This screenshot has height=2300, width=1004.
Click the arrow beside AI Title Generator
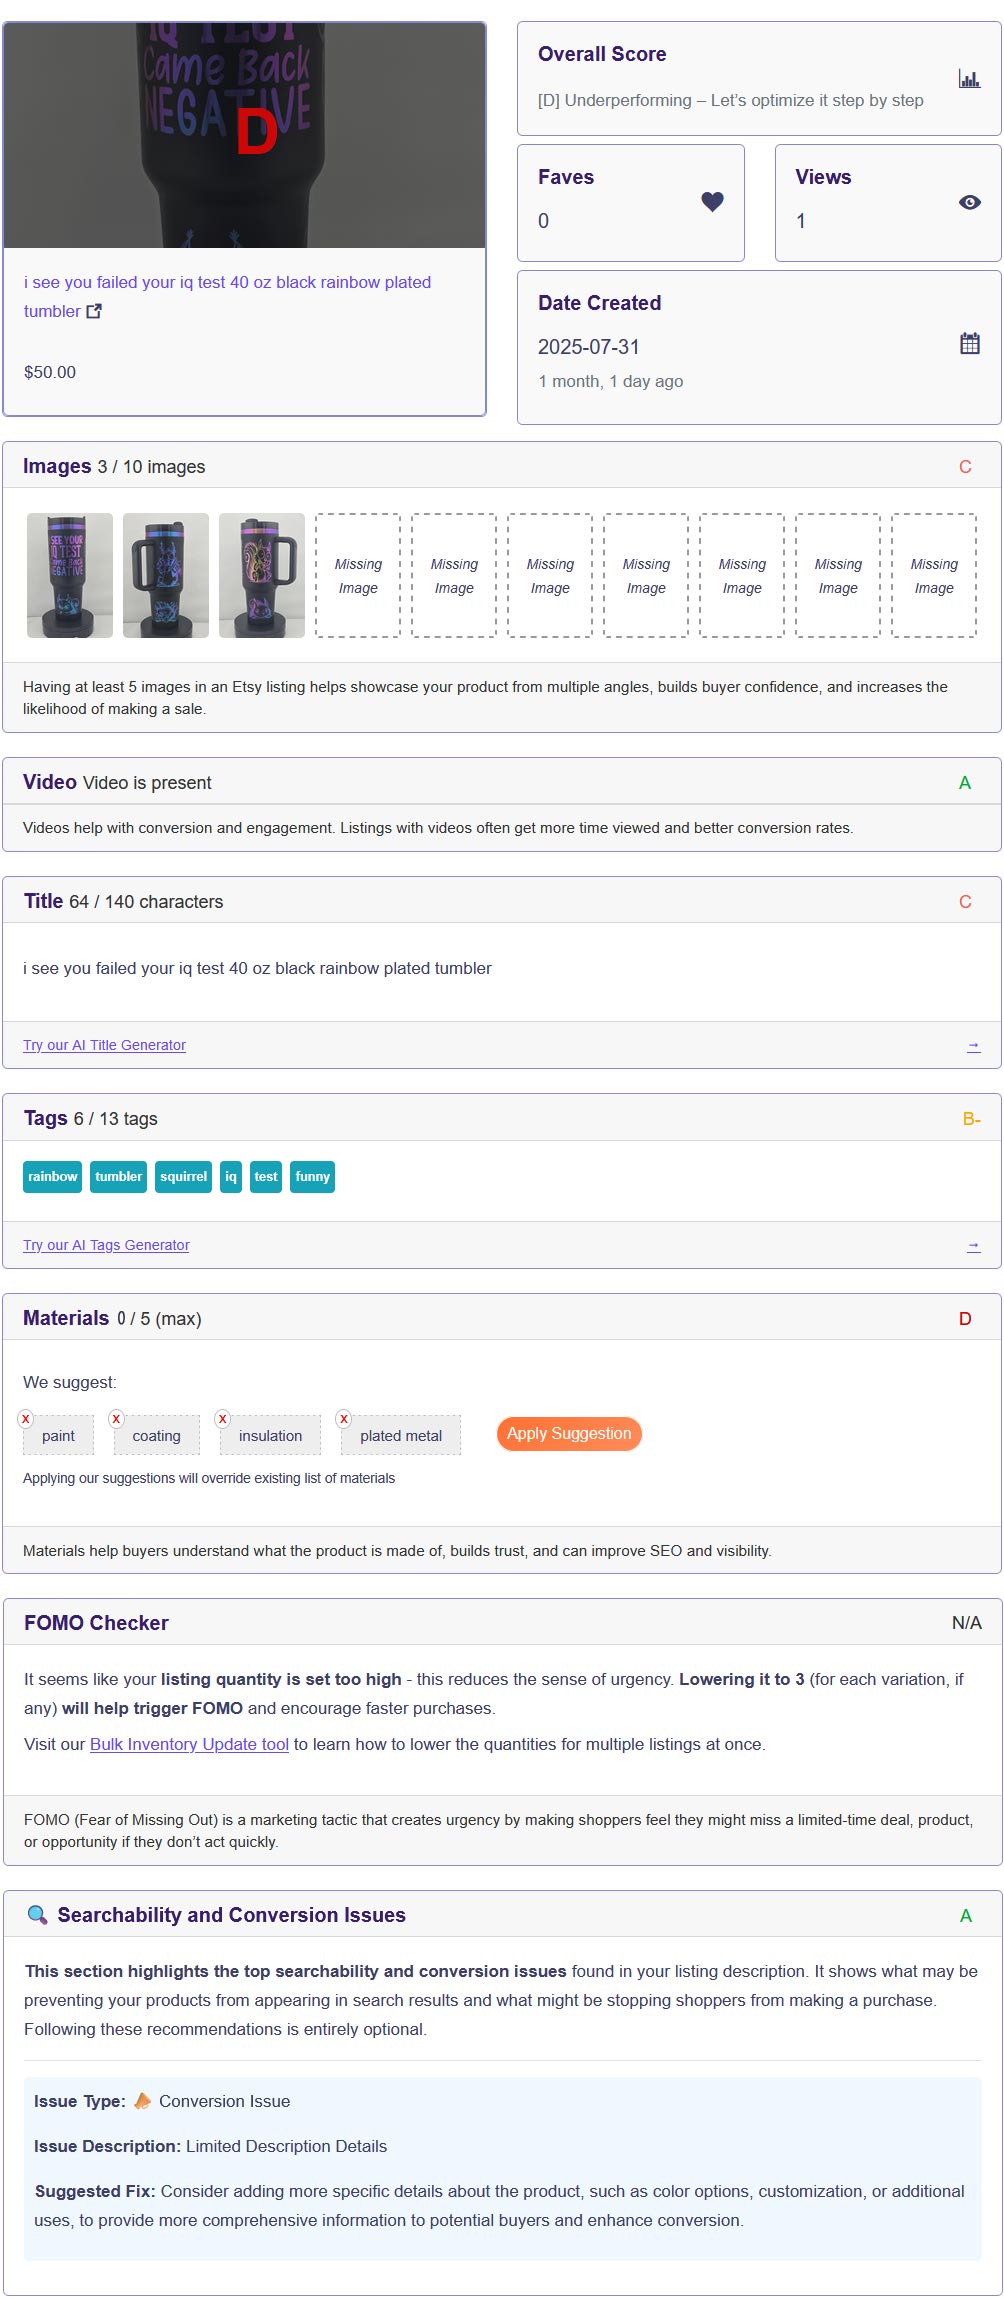click(973, 1045)
